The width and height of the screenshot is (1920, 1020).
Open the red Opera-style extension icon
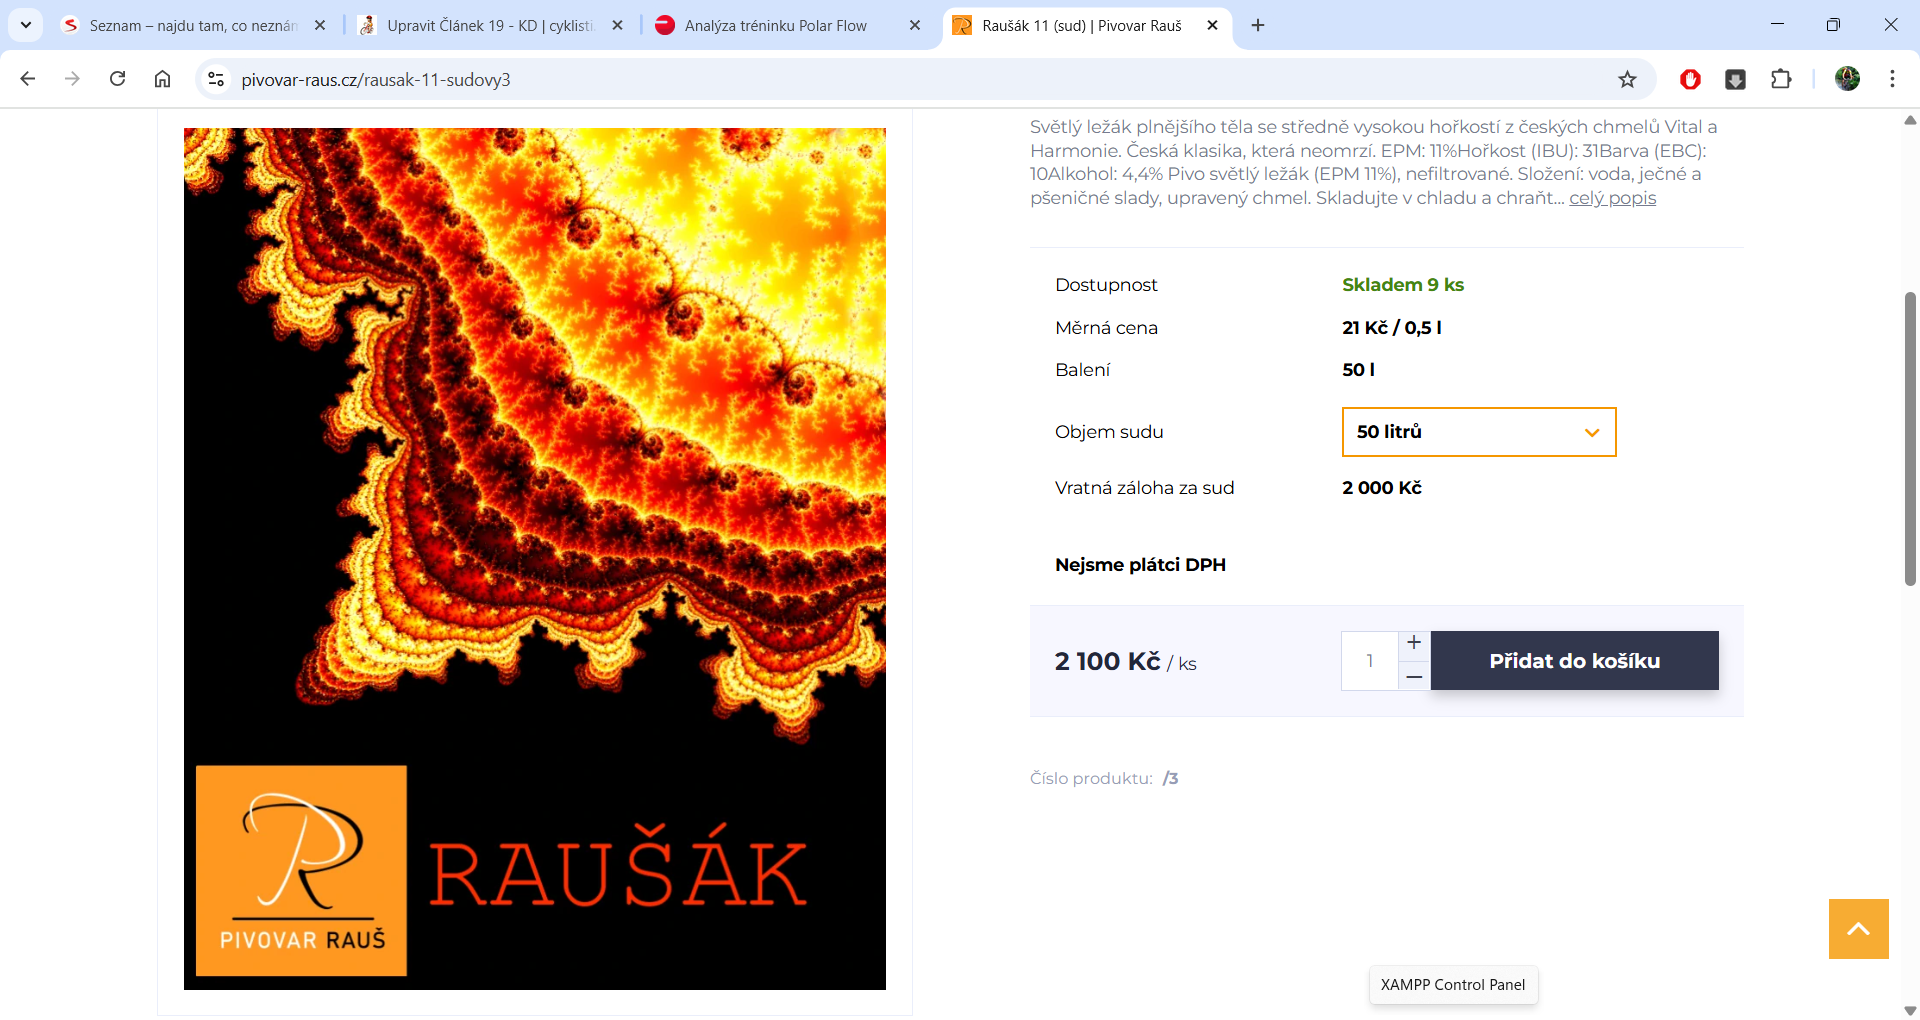click(x=1690, y=79)
